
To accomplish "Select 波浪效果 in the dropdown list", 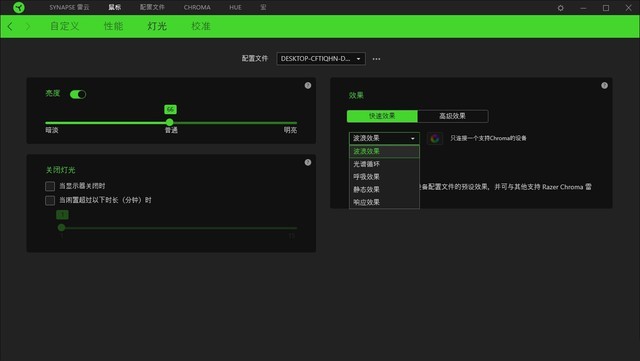I will coord(384,151).
